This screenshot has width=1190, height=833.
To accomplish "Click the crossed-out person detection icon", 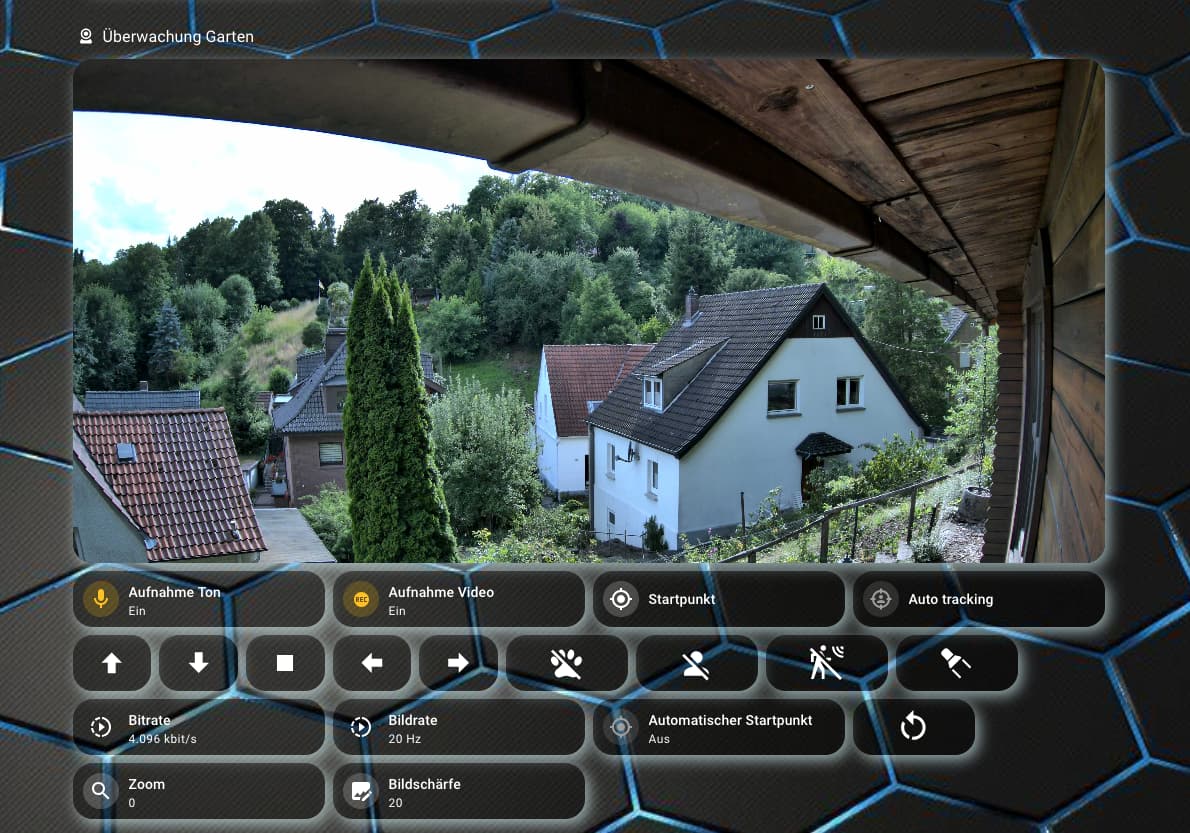I will [696, 663].
